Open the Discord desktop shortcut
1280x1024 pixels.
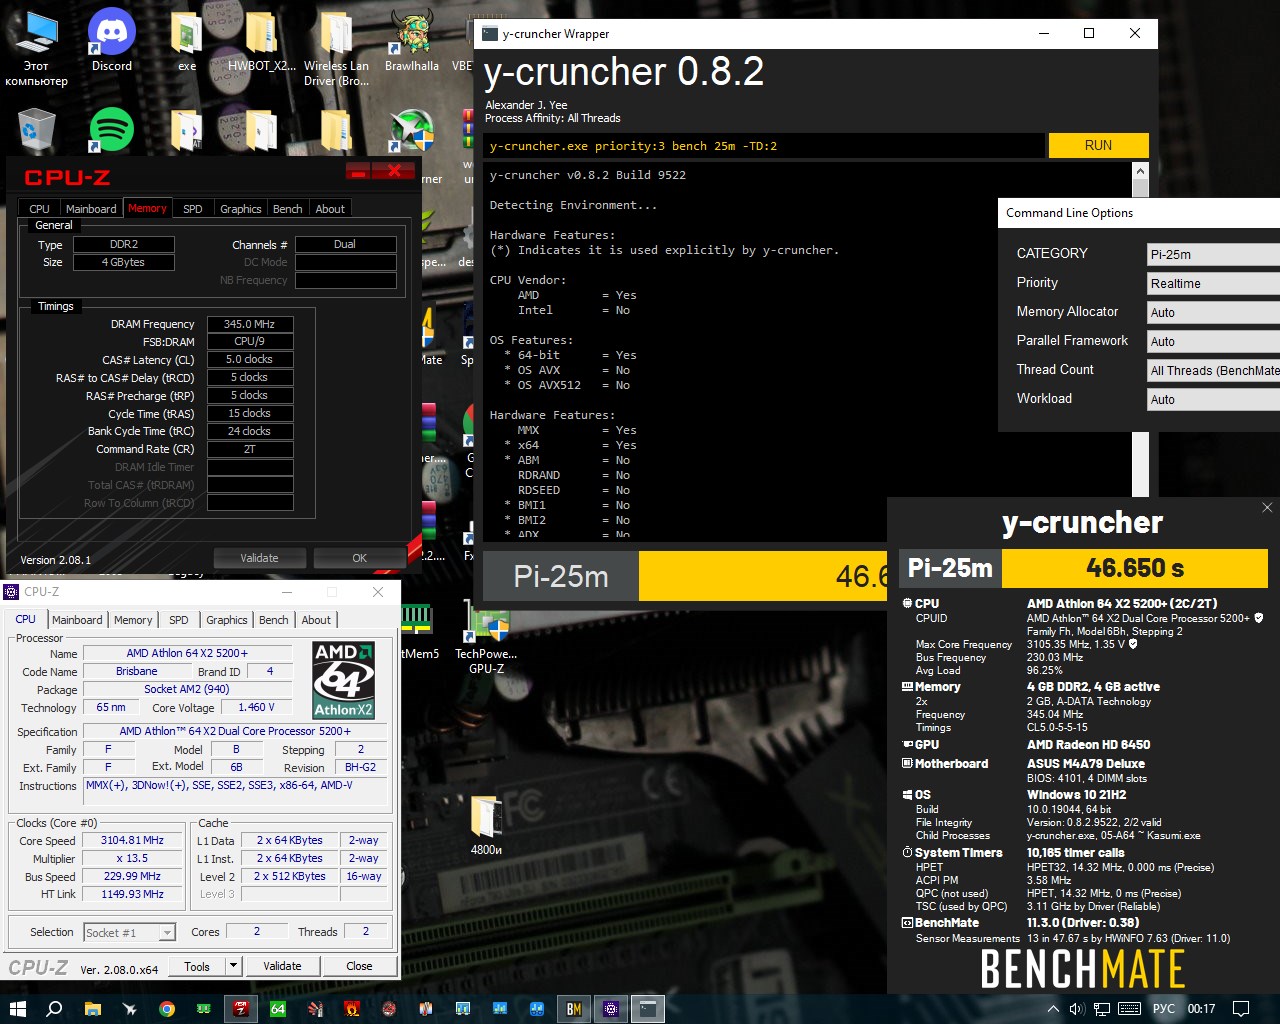pos(112,40)
